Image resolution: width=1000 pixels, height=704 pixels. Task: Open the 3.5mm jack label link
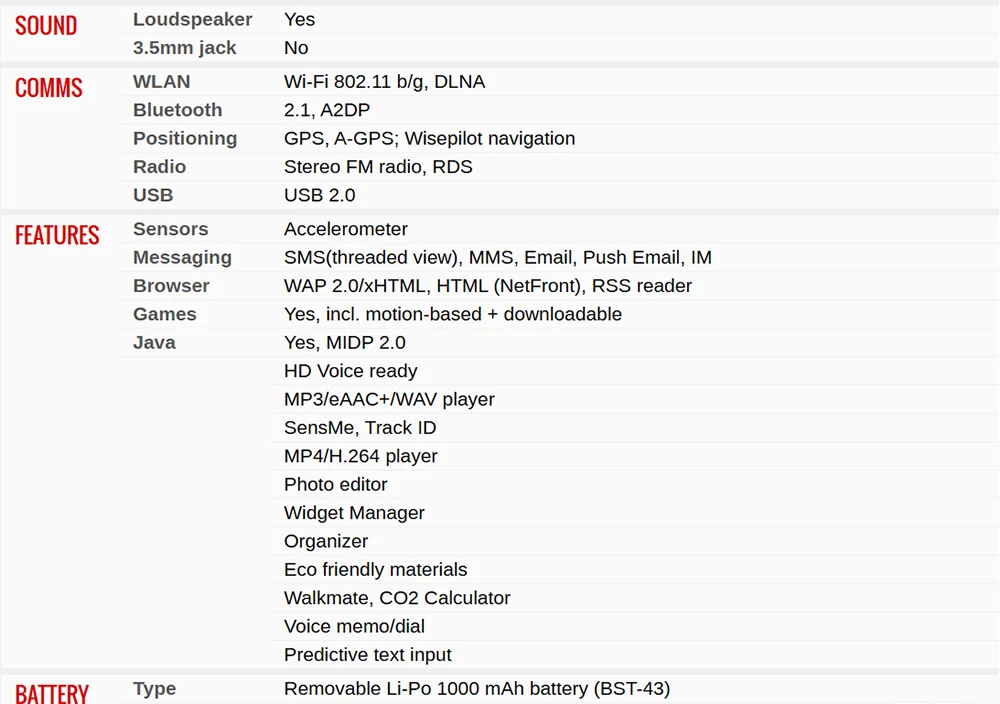[184, 48]
